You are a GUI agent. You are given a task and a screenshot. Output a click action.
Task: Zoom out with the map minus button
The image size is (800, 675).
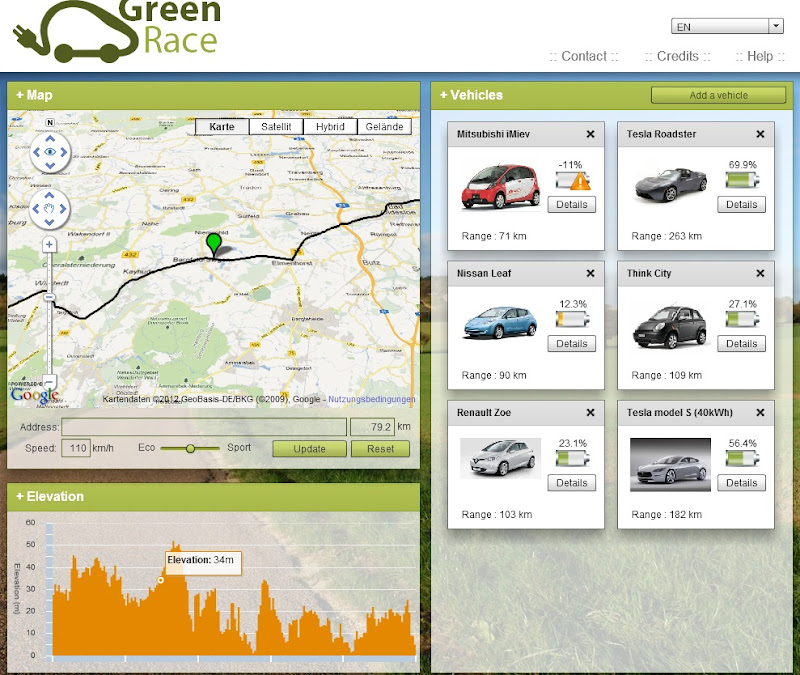(x=49, y=381)
